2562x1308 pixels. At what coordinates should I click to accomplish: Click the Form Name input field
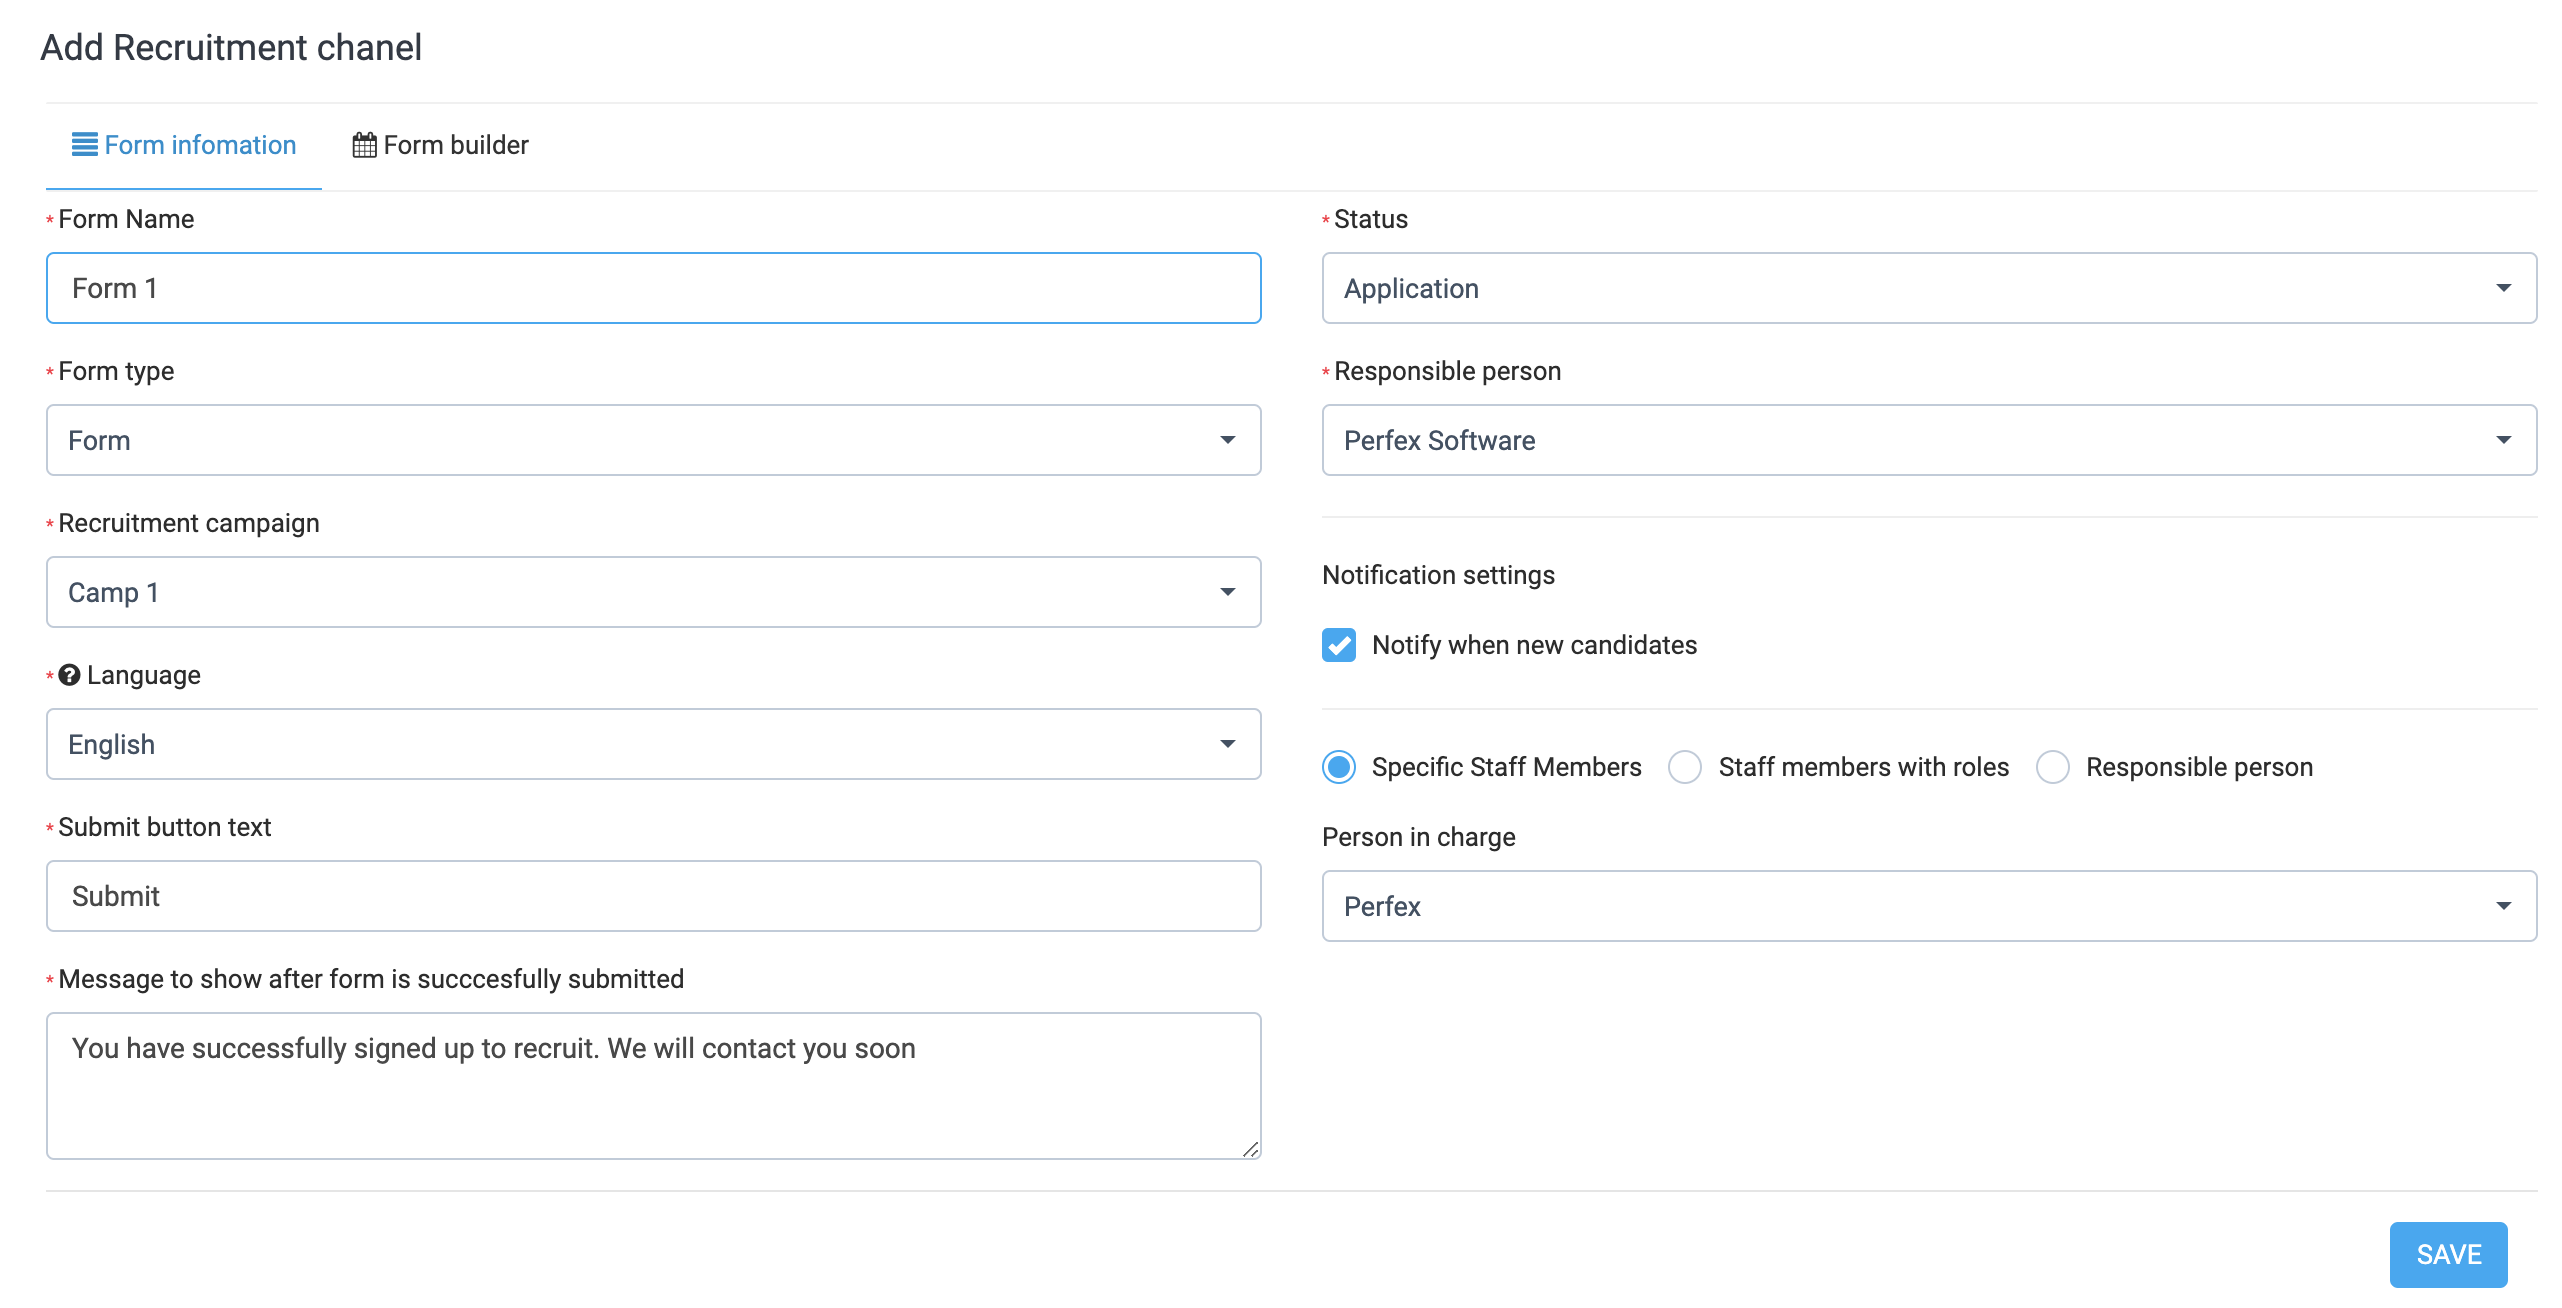pyautogui.click(x=653, y=288)
